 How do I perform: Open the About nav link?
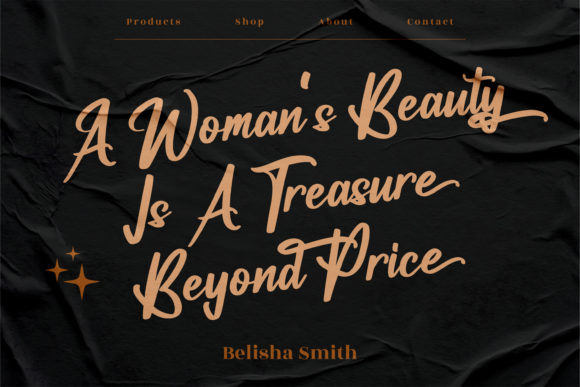[336, 22]
